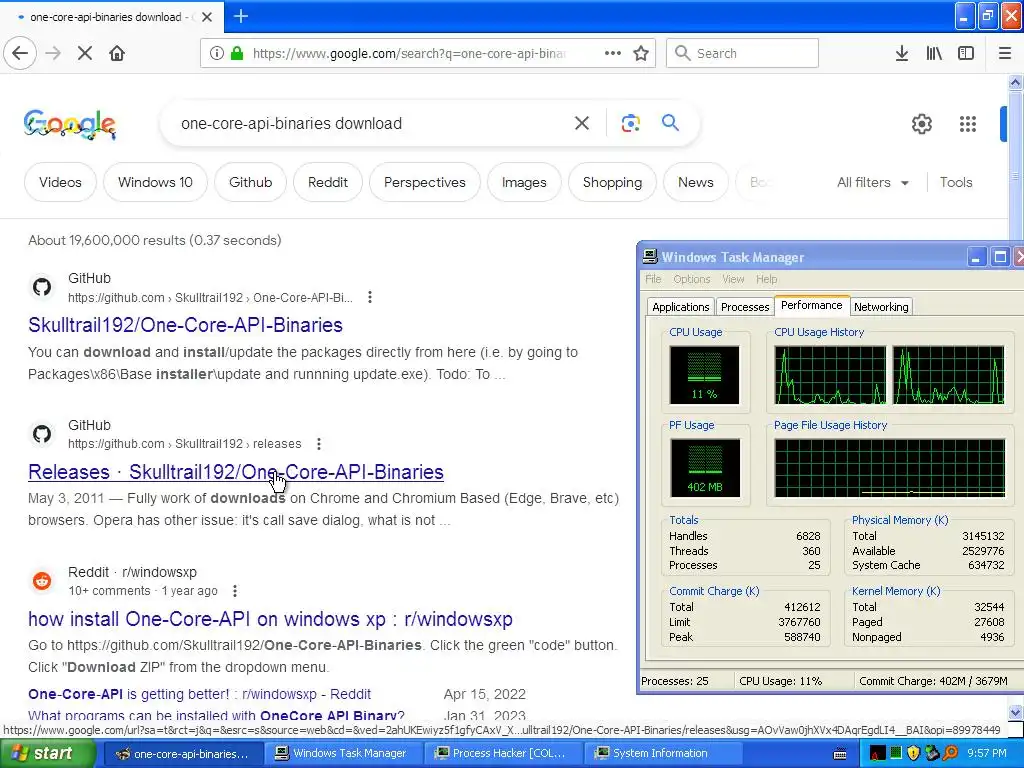Open One-Core-API is getting better Reddit link
The height and width of the screenshot is (768, 1024).
(x=199, y=694)
